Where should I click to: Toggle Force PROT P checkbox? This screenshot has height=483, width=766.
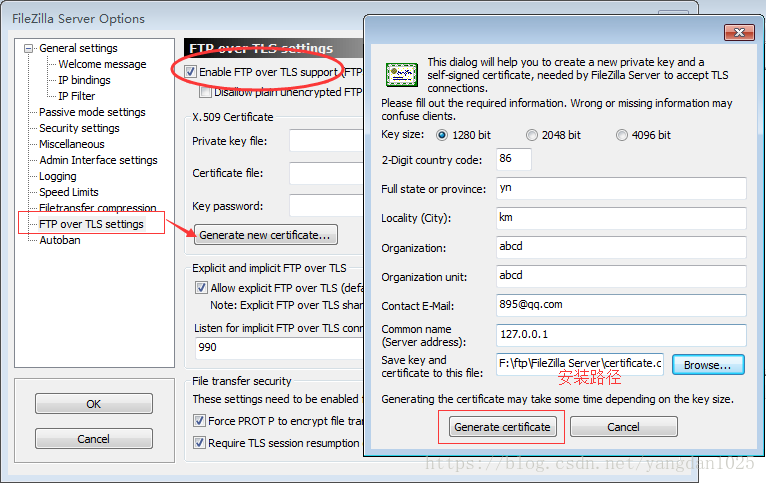[199, 420]
